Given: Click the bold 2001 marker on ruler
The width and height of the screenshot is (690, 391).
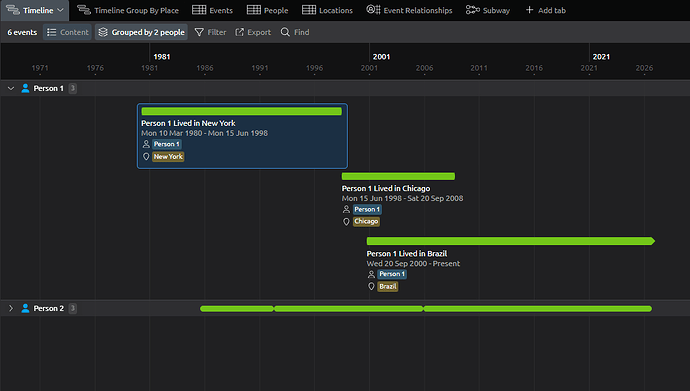Looking at the screenshot, I should point(381,57).
